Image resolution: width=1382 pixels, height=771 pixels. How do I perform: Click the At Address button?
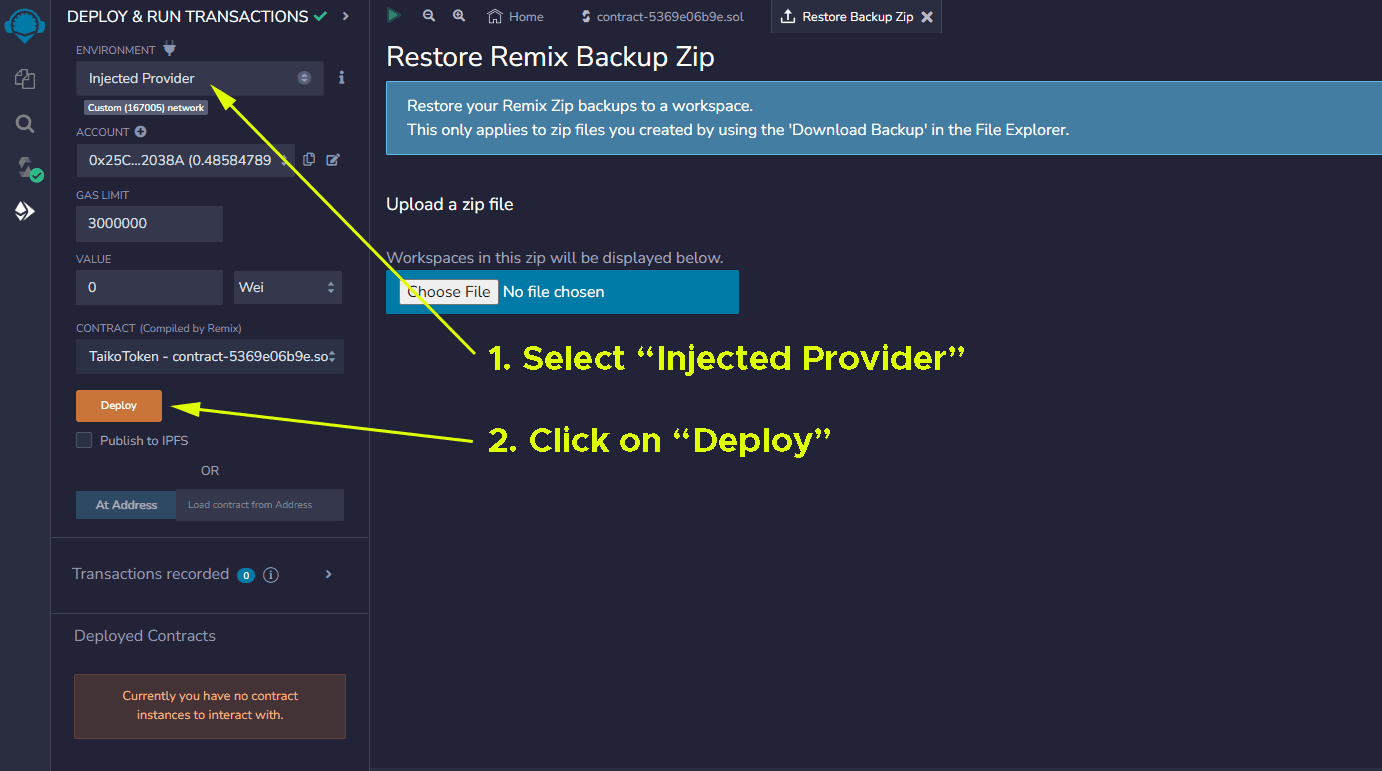point(126,505)
